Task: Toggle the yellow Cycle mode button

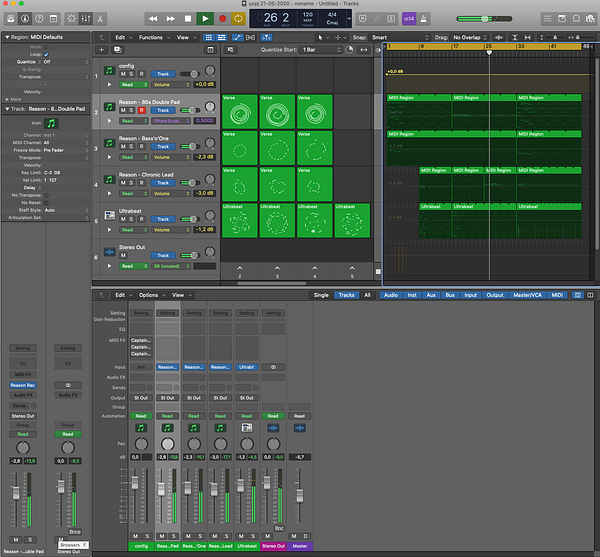Action: [x=239, y=18]
